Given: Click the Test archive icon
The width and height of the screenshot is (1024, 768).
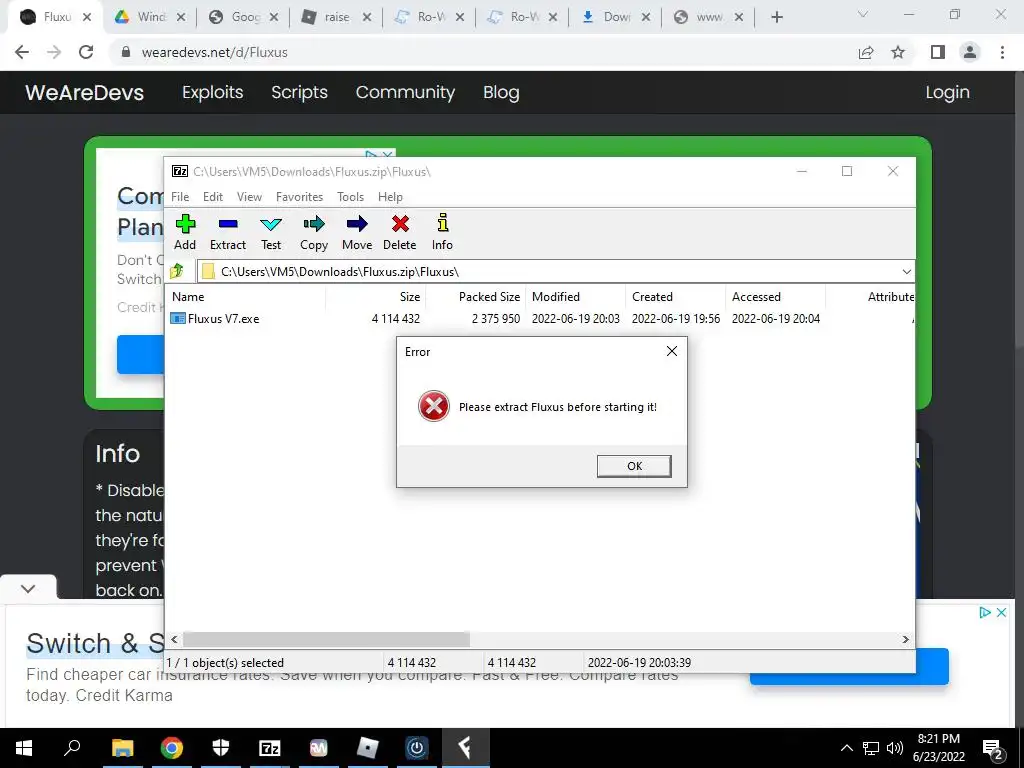Looking at the screenshot, I should [270, 232].
